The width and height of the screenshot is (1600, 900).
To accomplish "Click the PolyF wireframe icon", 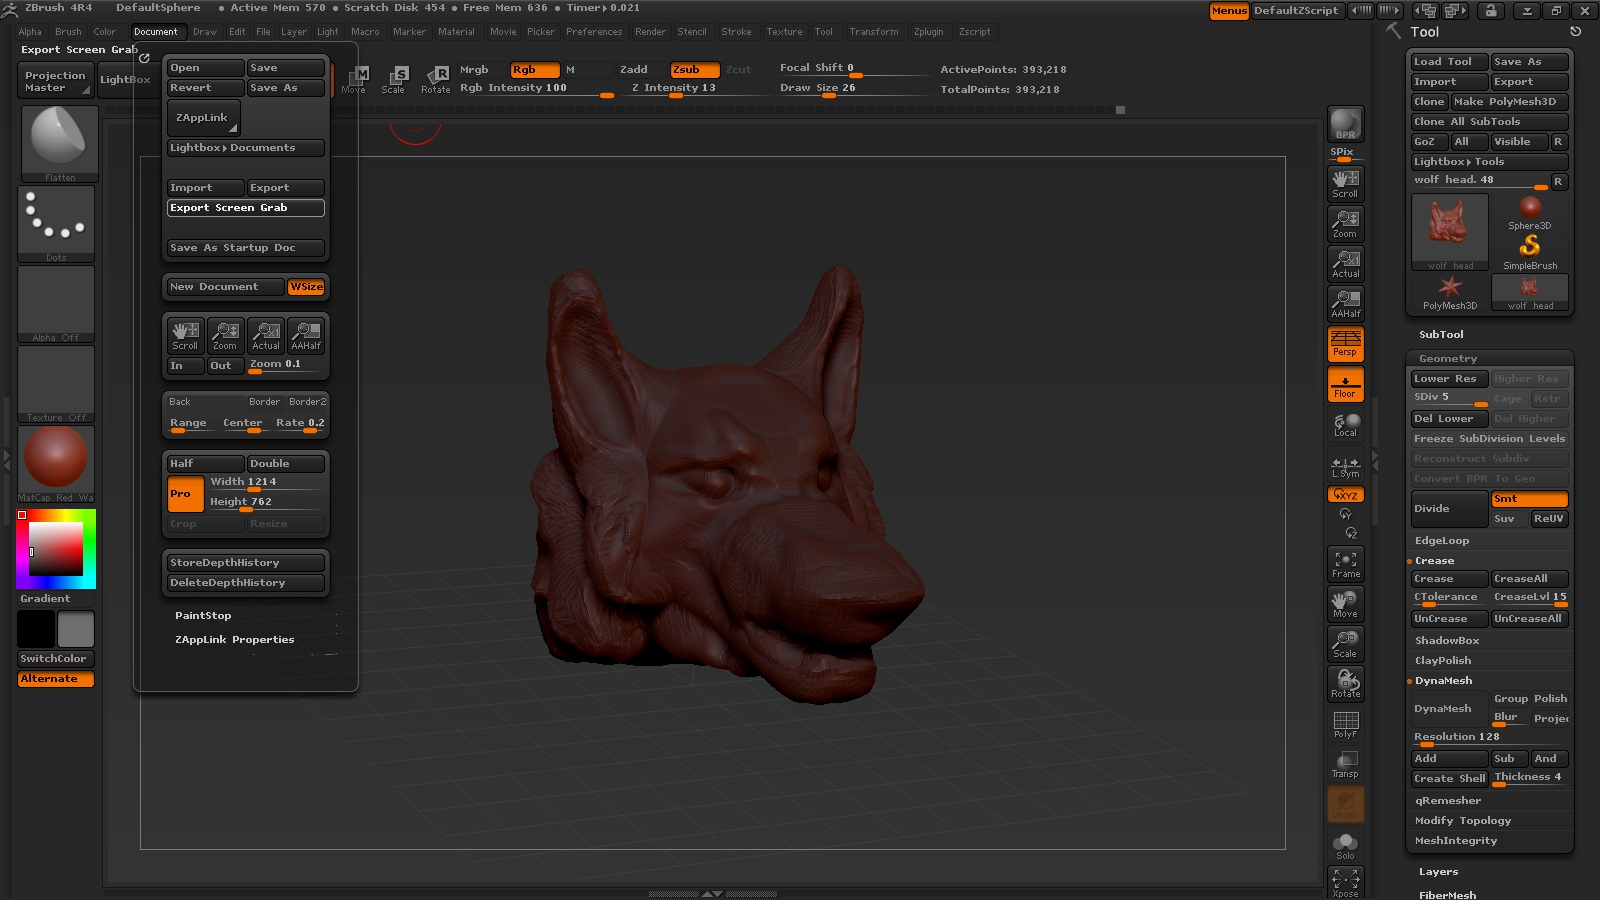I will [1345, 724].
